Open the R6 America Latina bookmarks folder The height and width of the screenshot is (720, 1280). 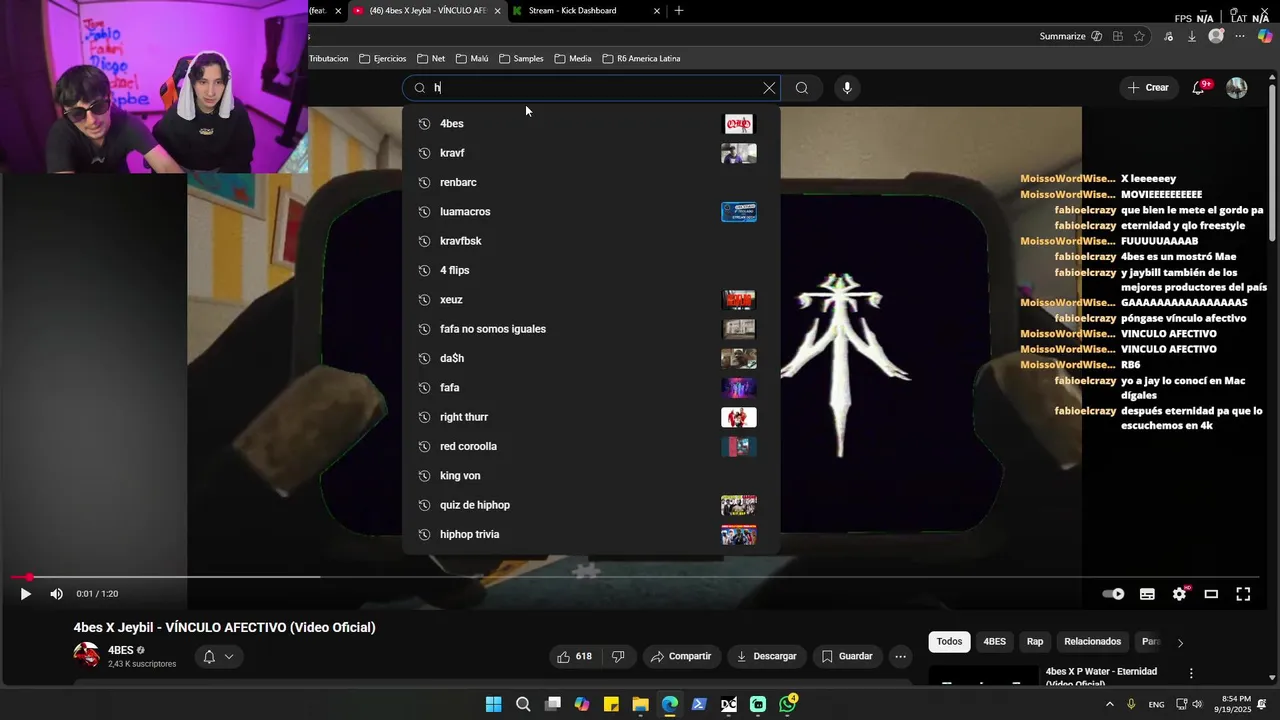(641, 59)
